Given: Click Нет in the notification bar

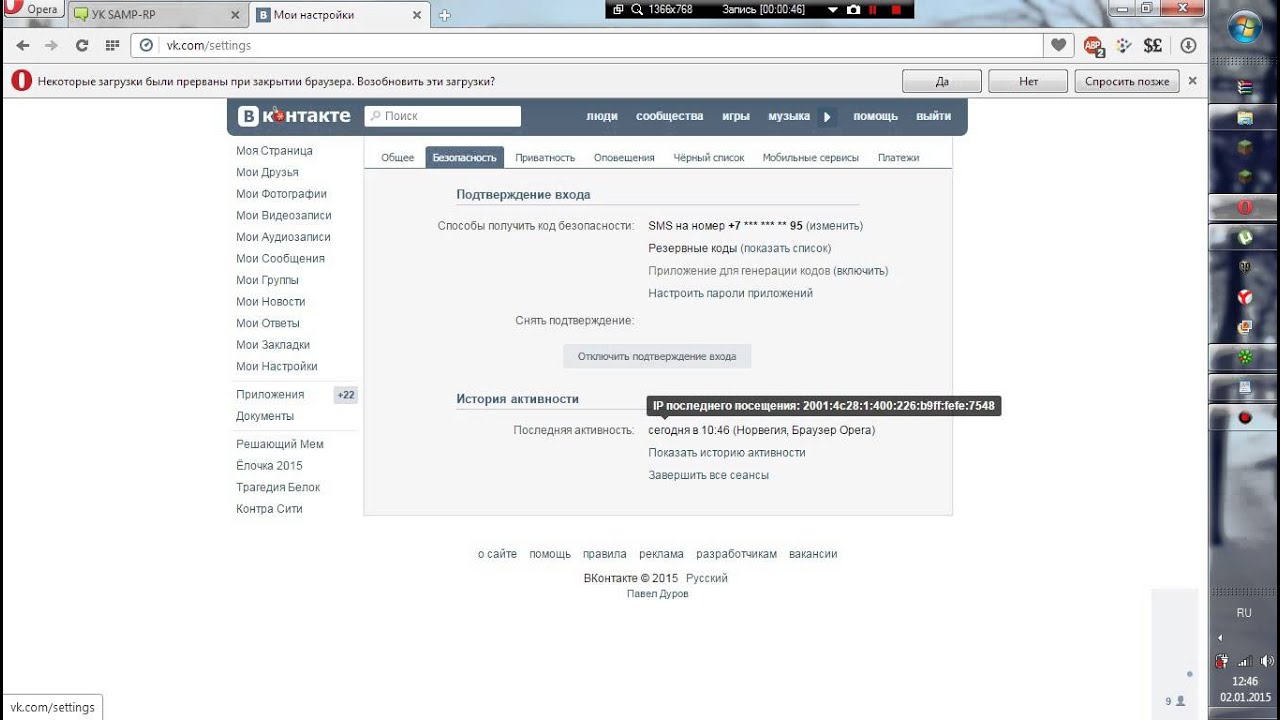Looking at the screenshot, I should pos(1028,81).
